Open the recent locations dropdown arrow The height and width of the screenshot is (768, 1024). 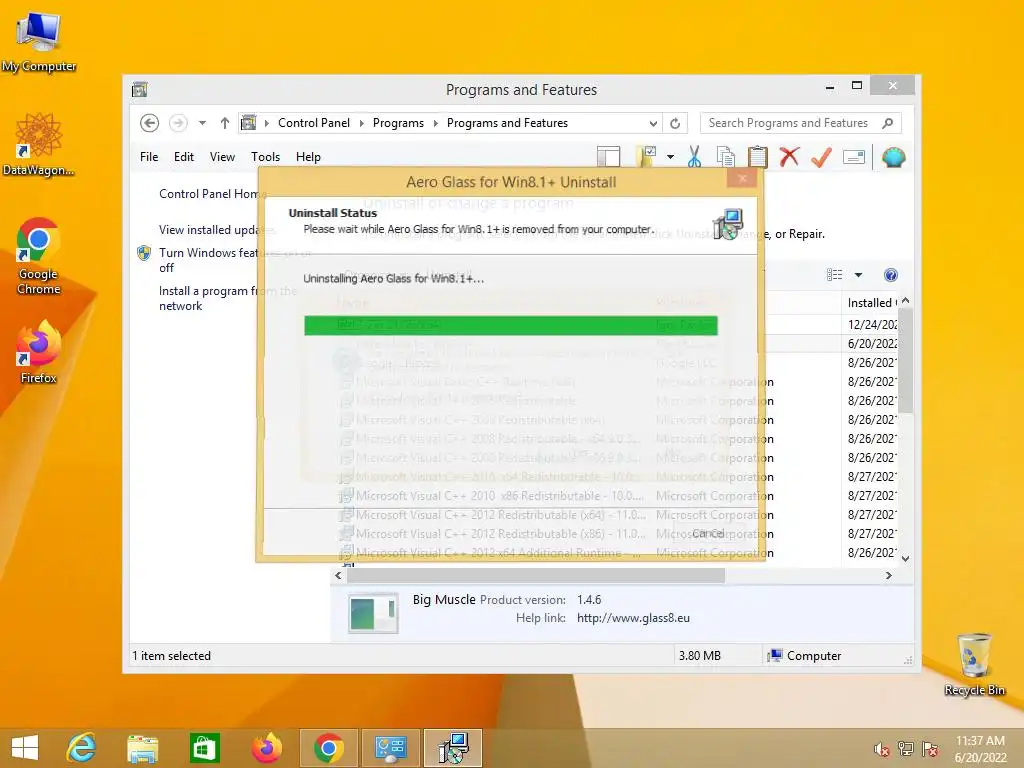202,123
